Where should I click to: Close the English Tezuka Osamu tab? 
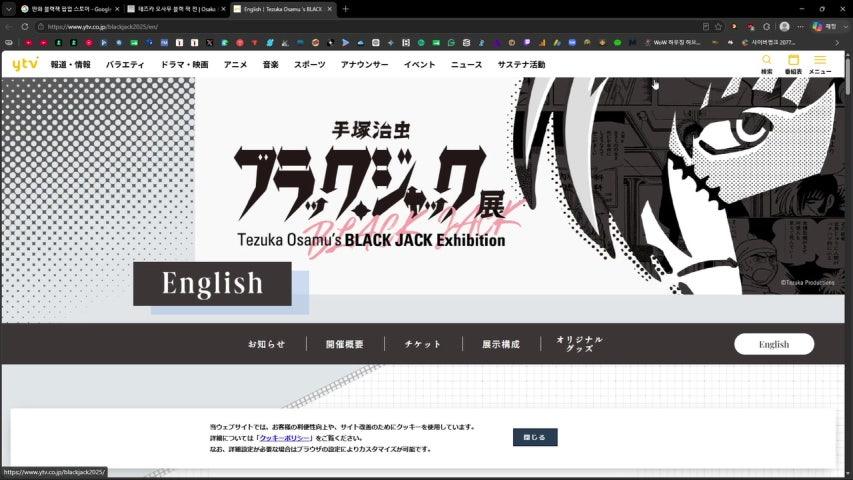329,9
